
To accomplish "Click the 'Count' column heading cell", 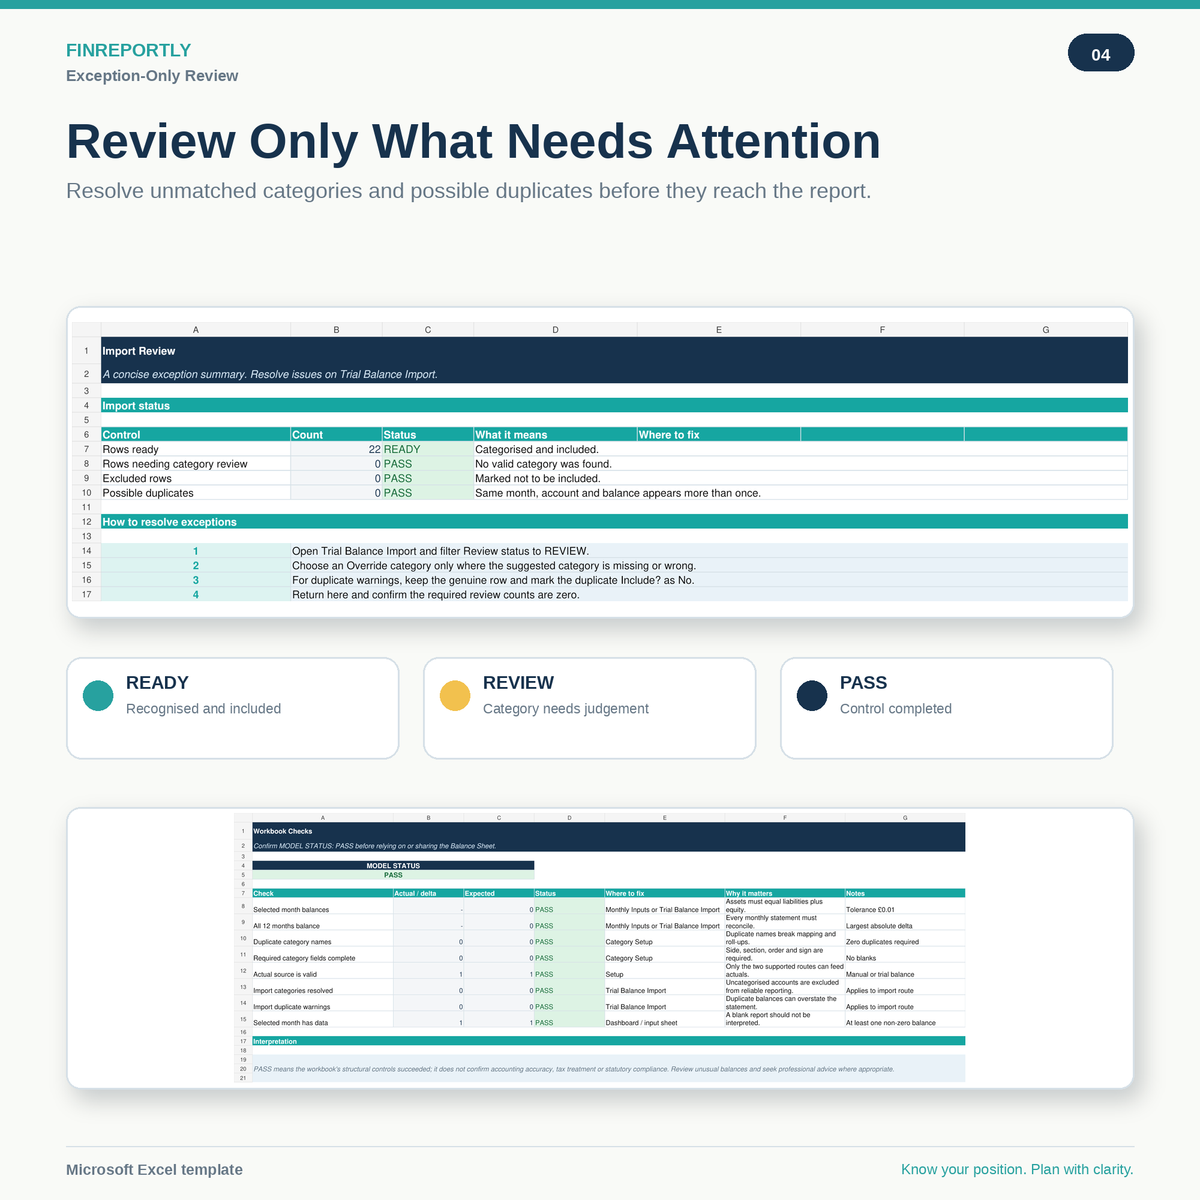I will point(336,434).
